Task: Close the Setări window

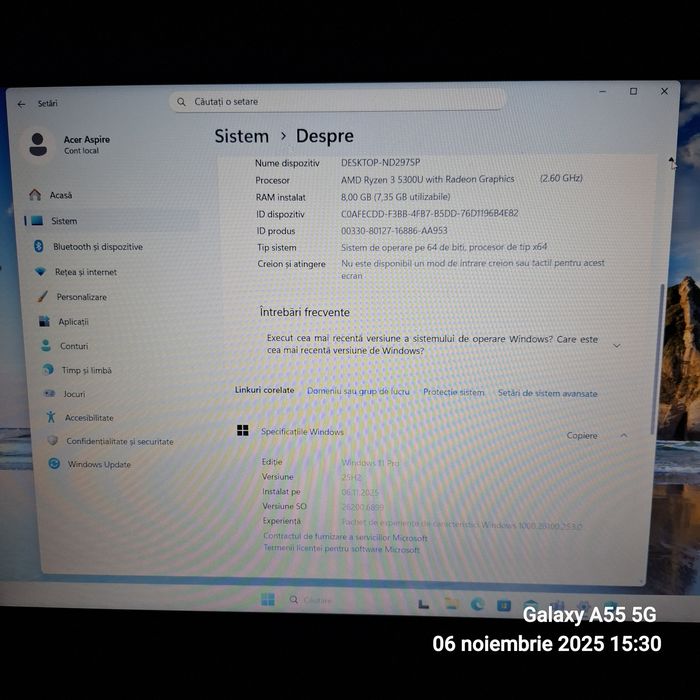Action: tap(664, 91)
